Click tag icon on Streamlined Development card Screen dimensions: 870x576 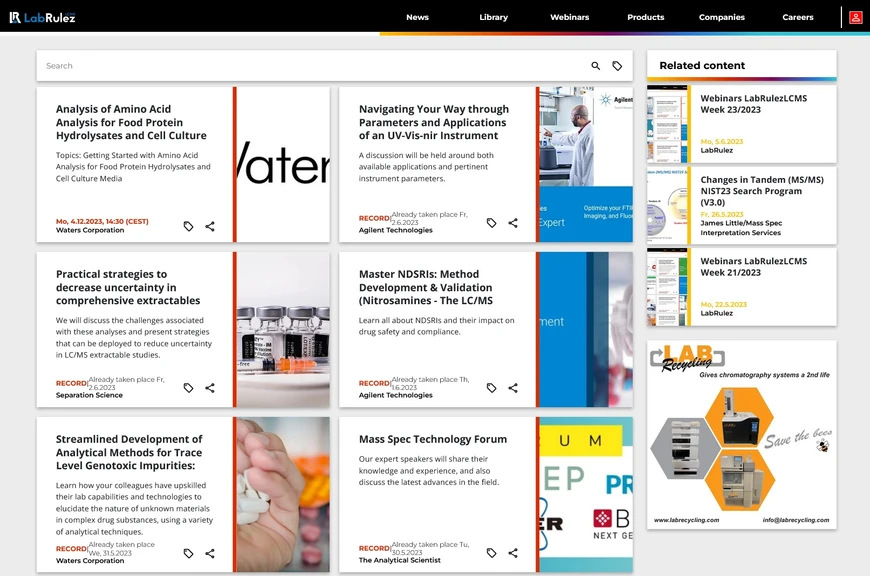pos(188,553)
